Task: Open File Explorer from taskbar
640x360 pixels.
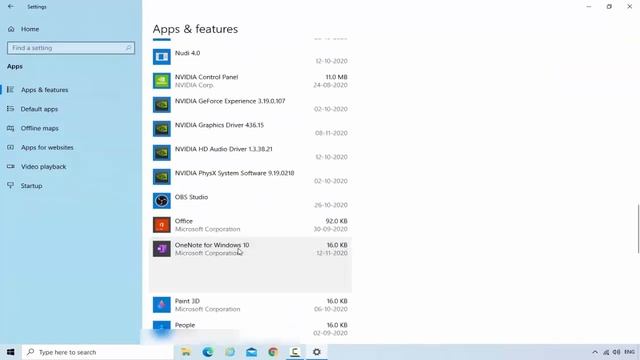Action: click(186, 352)
